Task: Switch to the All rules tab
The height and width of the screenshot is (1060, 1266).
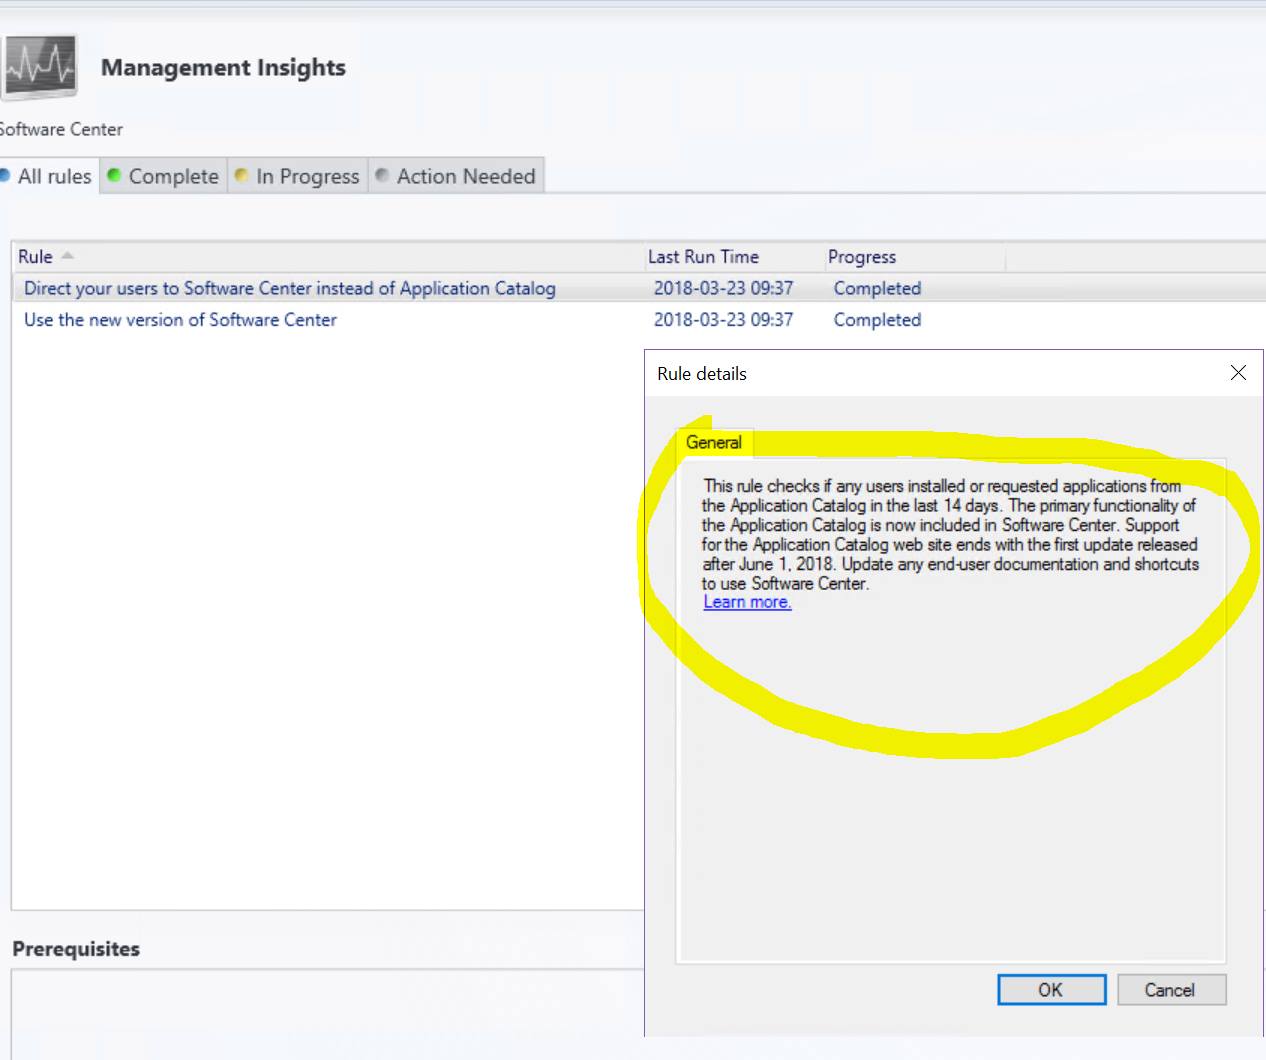Action: pyautogui.click(x=48, y=176)
